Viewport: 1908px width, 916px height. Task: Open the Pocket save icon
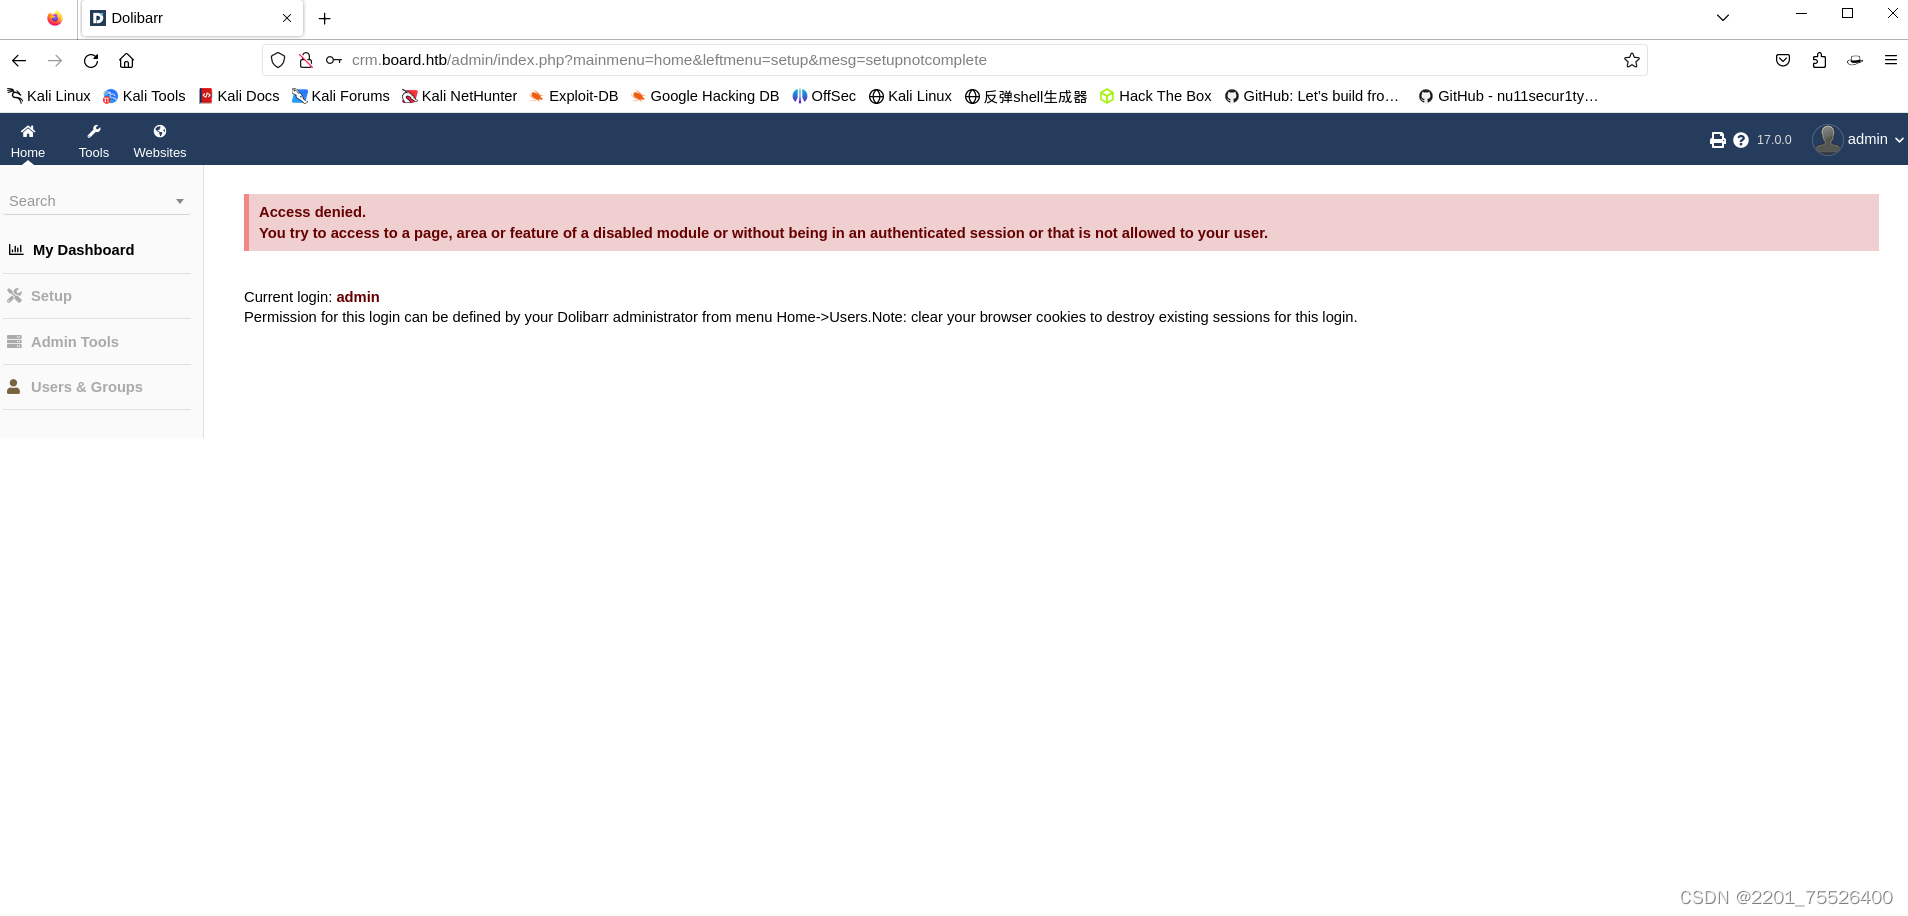pyautogui.click(x=1783, y=60)
